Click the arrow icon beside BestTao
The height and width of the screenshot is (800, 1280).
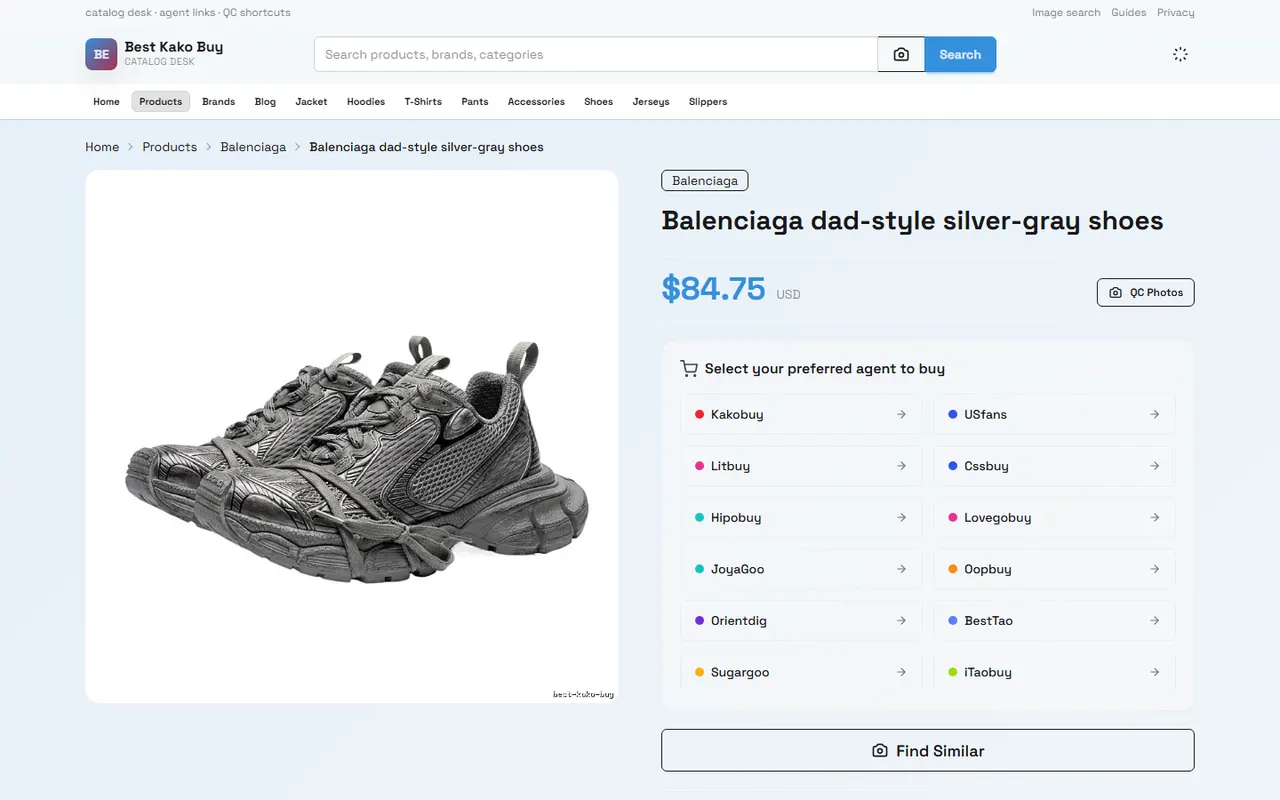(1154, 621)
